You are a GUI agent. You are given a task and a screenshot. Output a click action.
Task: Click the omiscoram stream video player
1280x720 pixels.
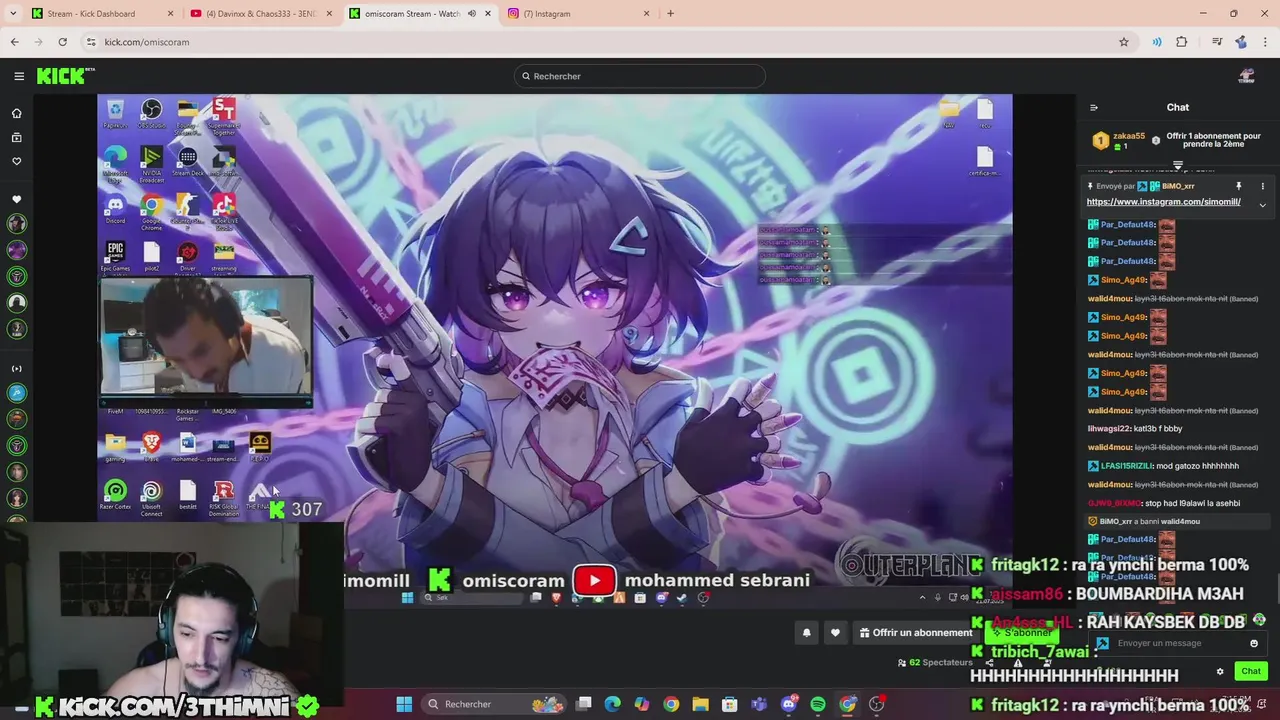coord(555,350)
